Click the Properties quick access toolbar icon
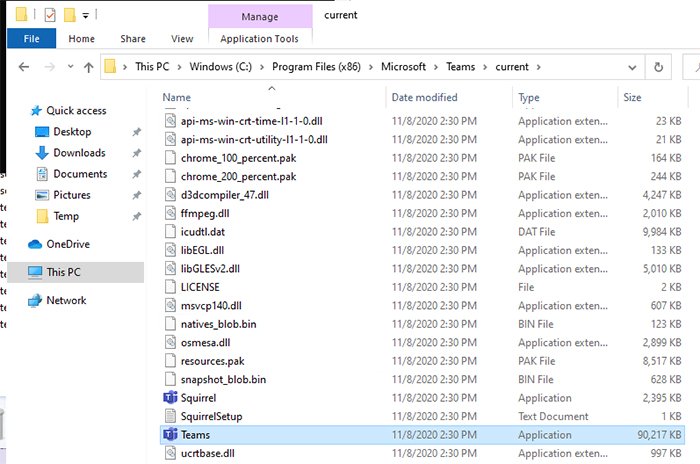The width and height of the screenshot is (700, 464). pos(49,15)
